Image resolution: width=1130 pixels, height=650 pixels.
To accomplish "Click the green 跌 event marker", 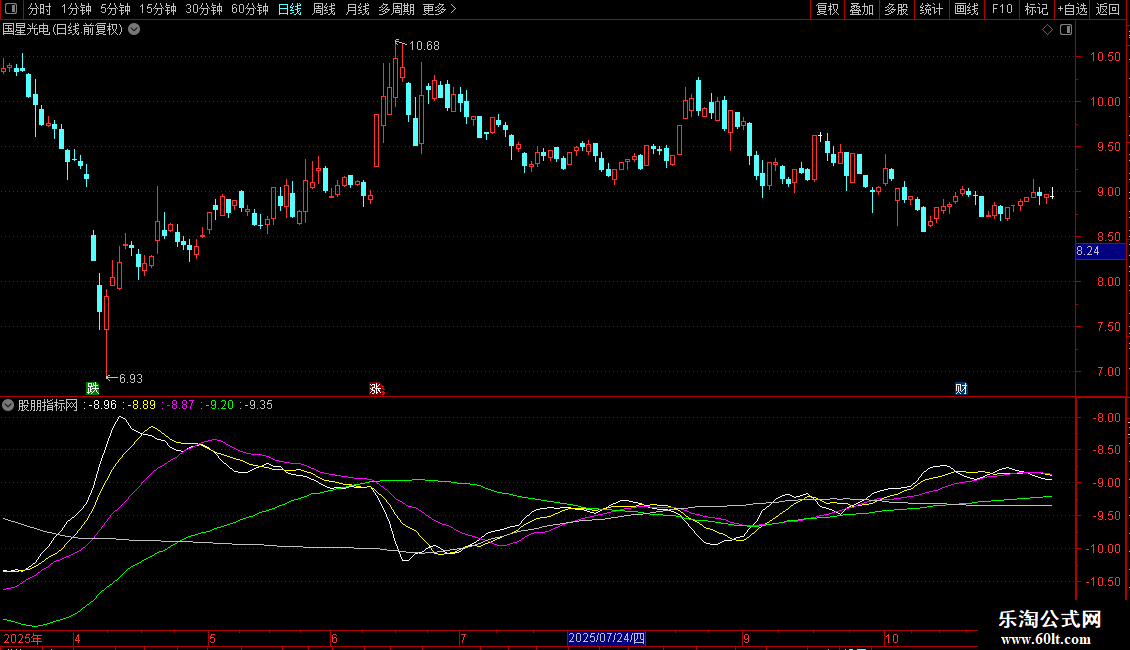I will coord(93,388).
